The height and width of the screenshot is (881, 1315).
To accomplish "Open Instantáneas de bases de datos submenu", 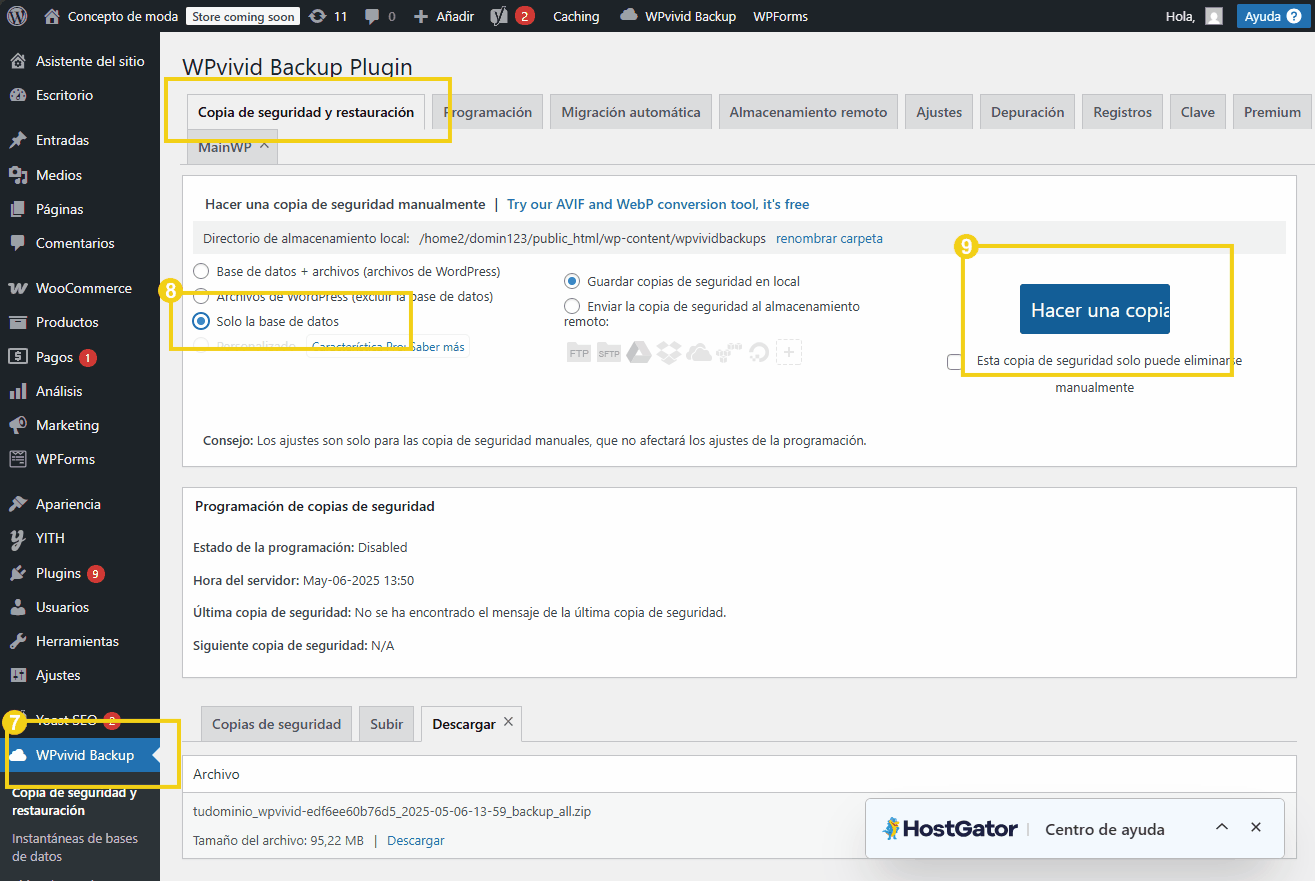I will click(x=75, y=847).
